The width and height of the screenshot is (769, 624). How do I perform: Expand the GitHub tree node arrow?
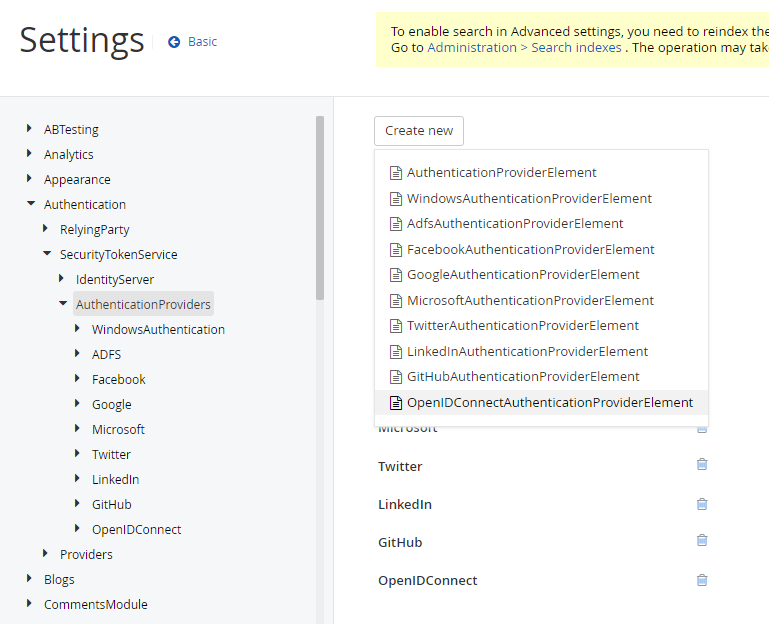click(x=77, y=503)
